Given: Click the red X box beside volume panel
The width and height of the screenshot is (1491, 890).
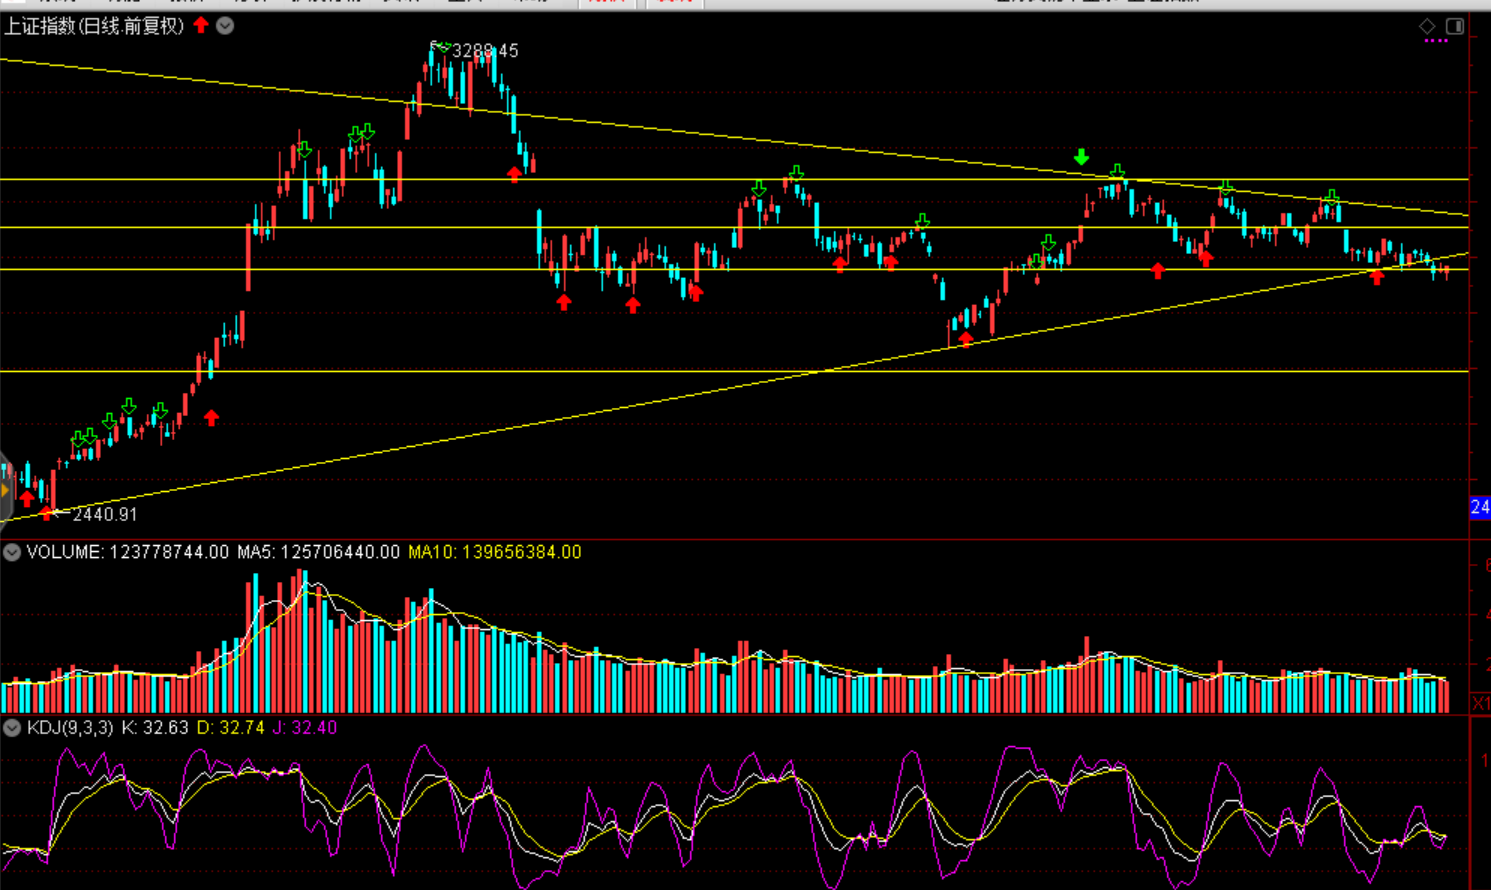Looking at the screenshot, I should [x=1481, y=703].
